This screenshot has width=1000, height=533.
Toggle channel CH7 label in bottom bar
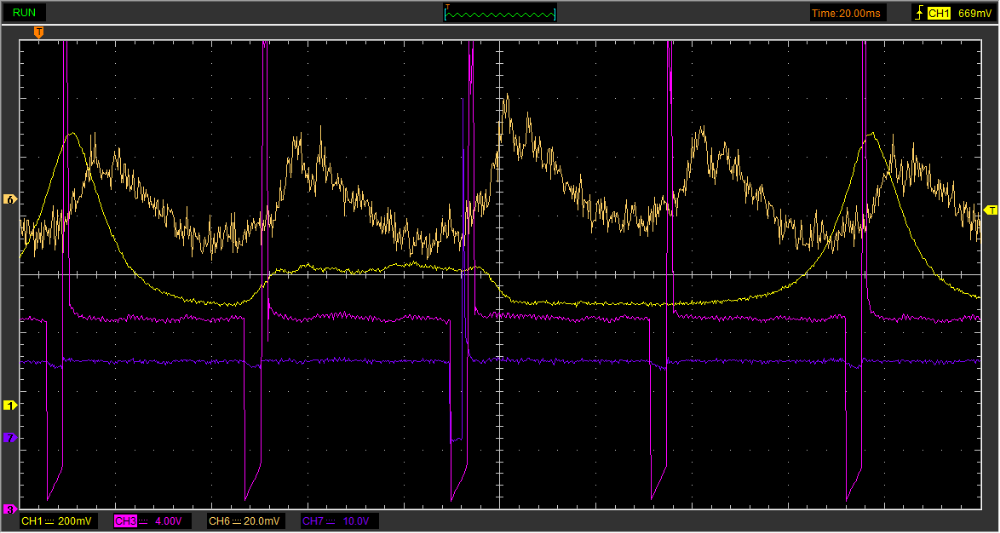coord(313,521)
